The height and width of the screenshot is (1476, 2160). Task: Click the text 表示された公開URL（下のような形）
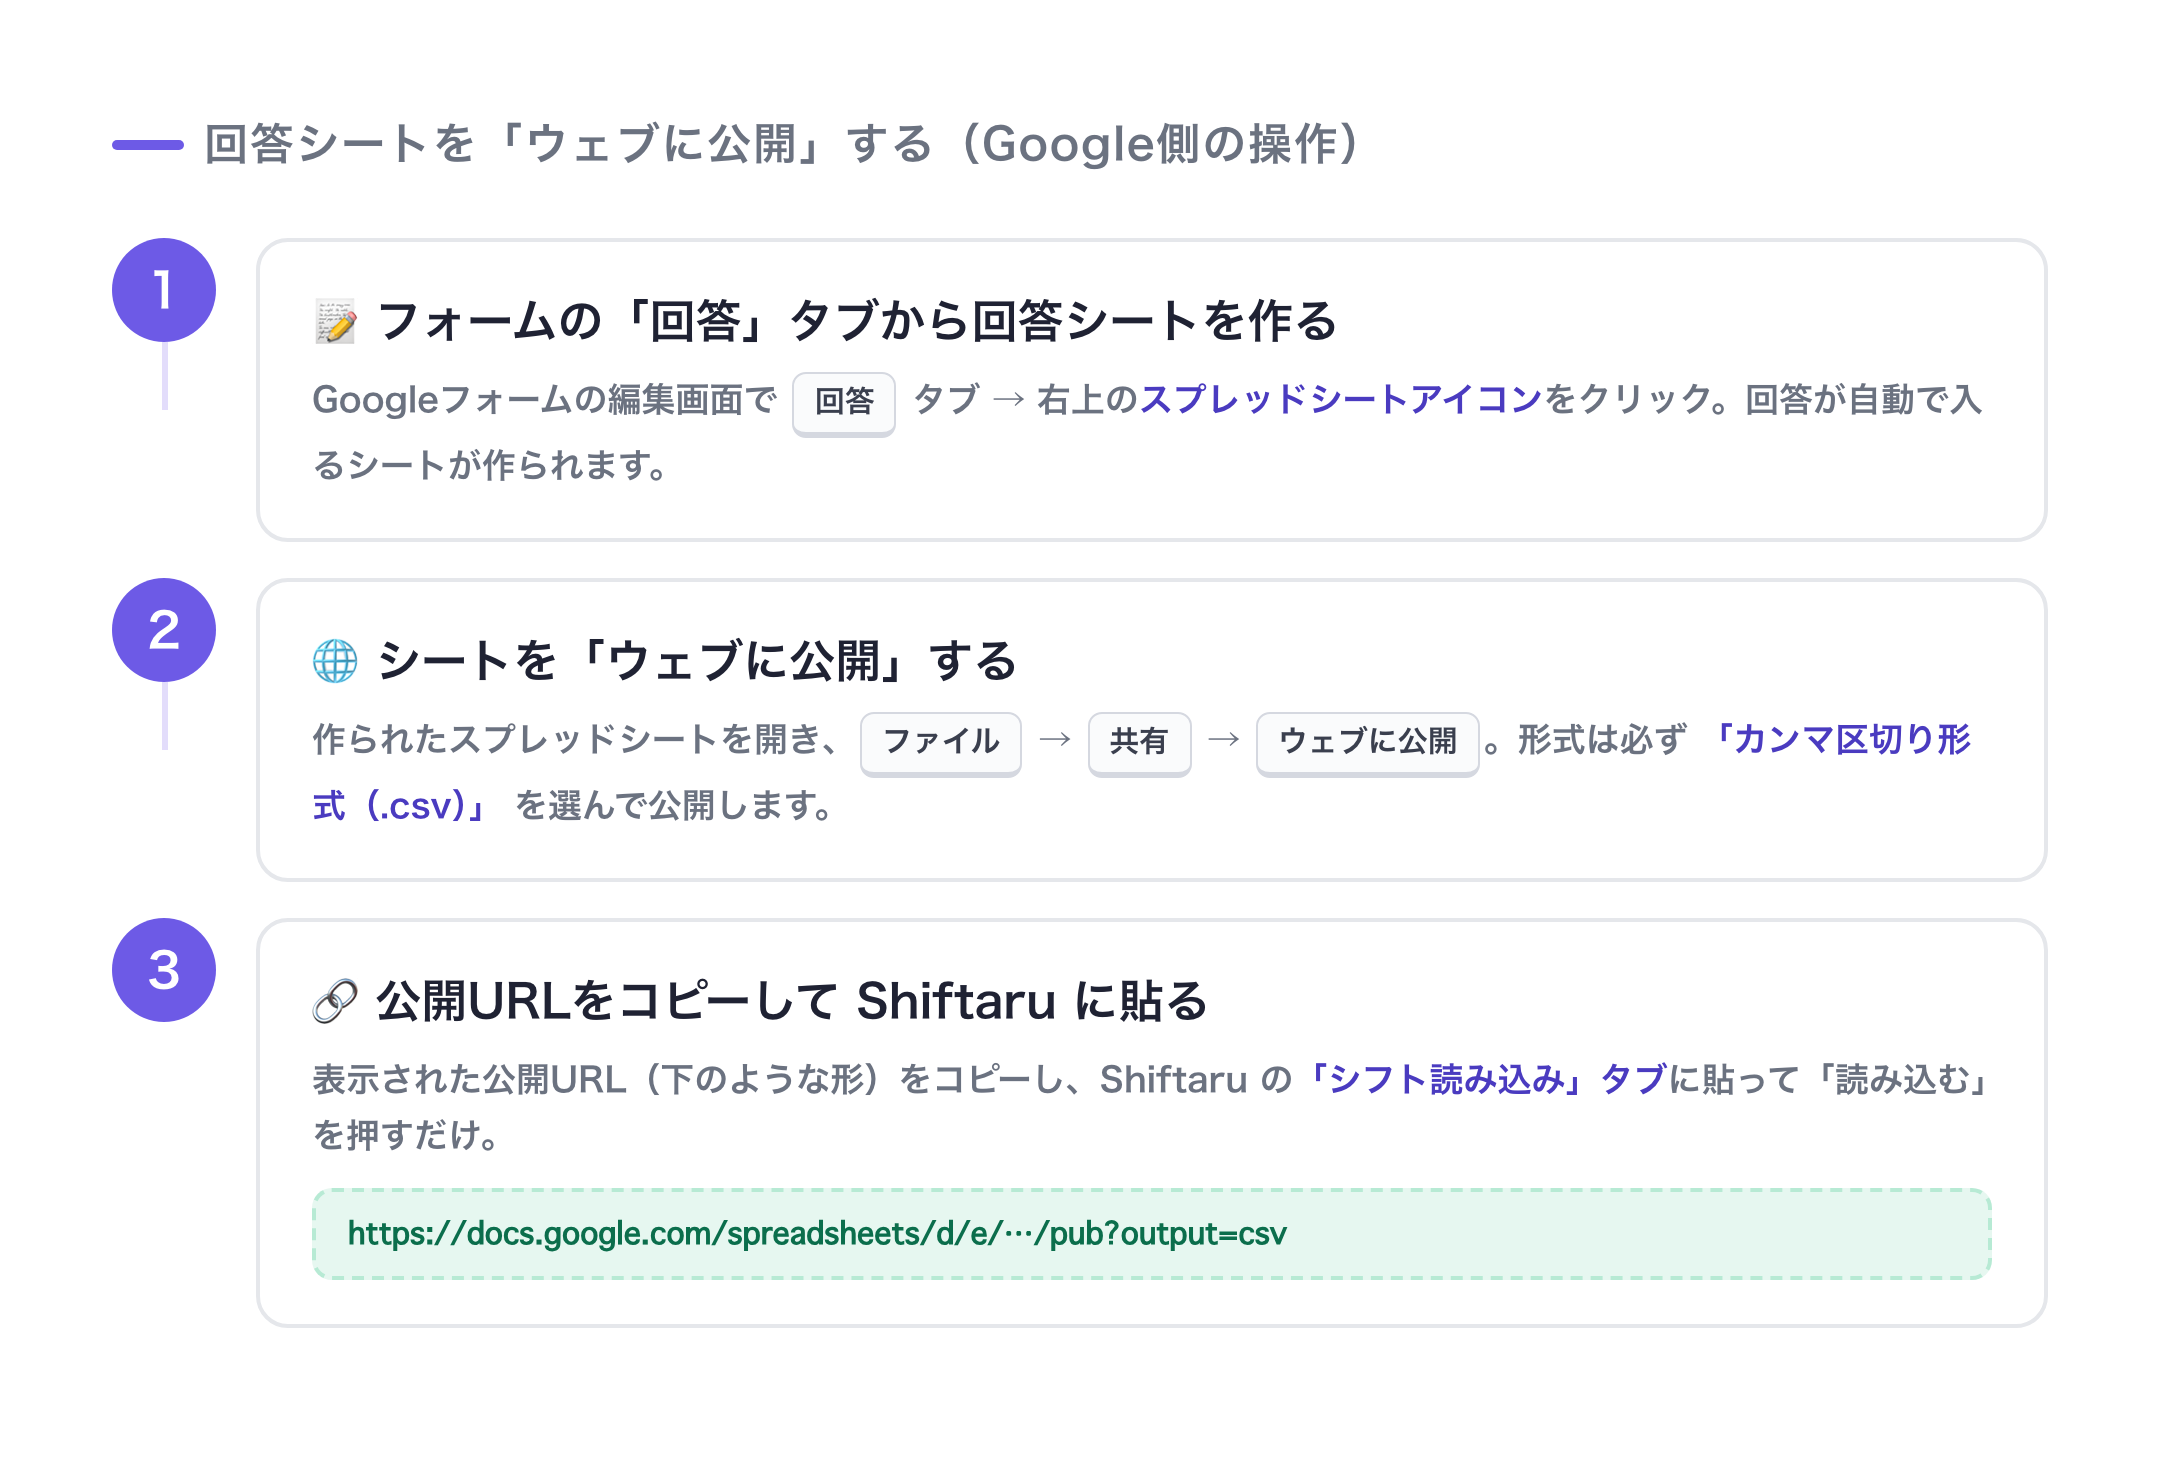[x=604, y=1080]
